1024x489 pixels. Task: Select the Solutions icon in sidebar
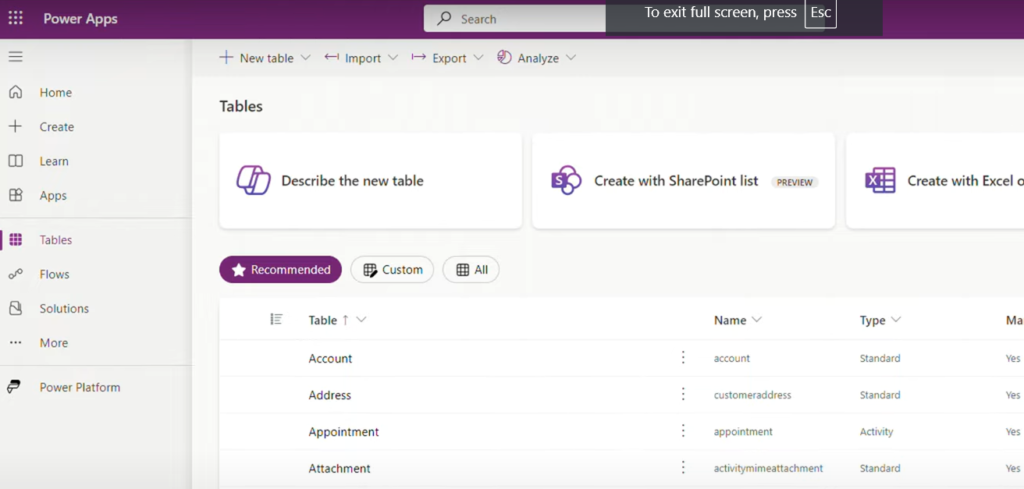[15, 308]
